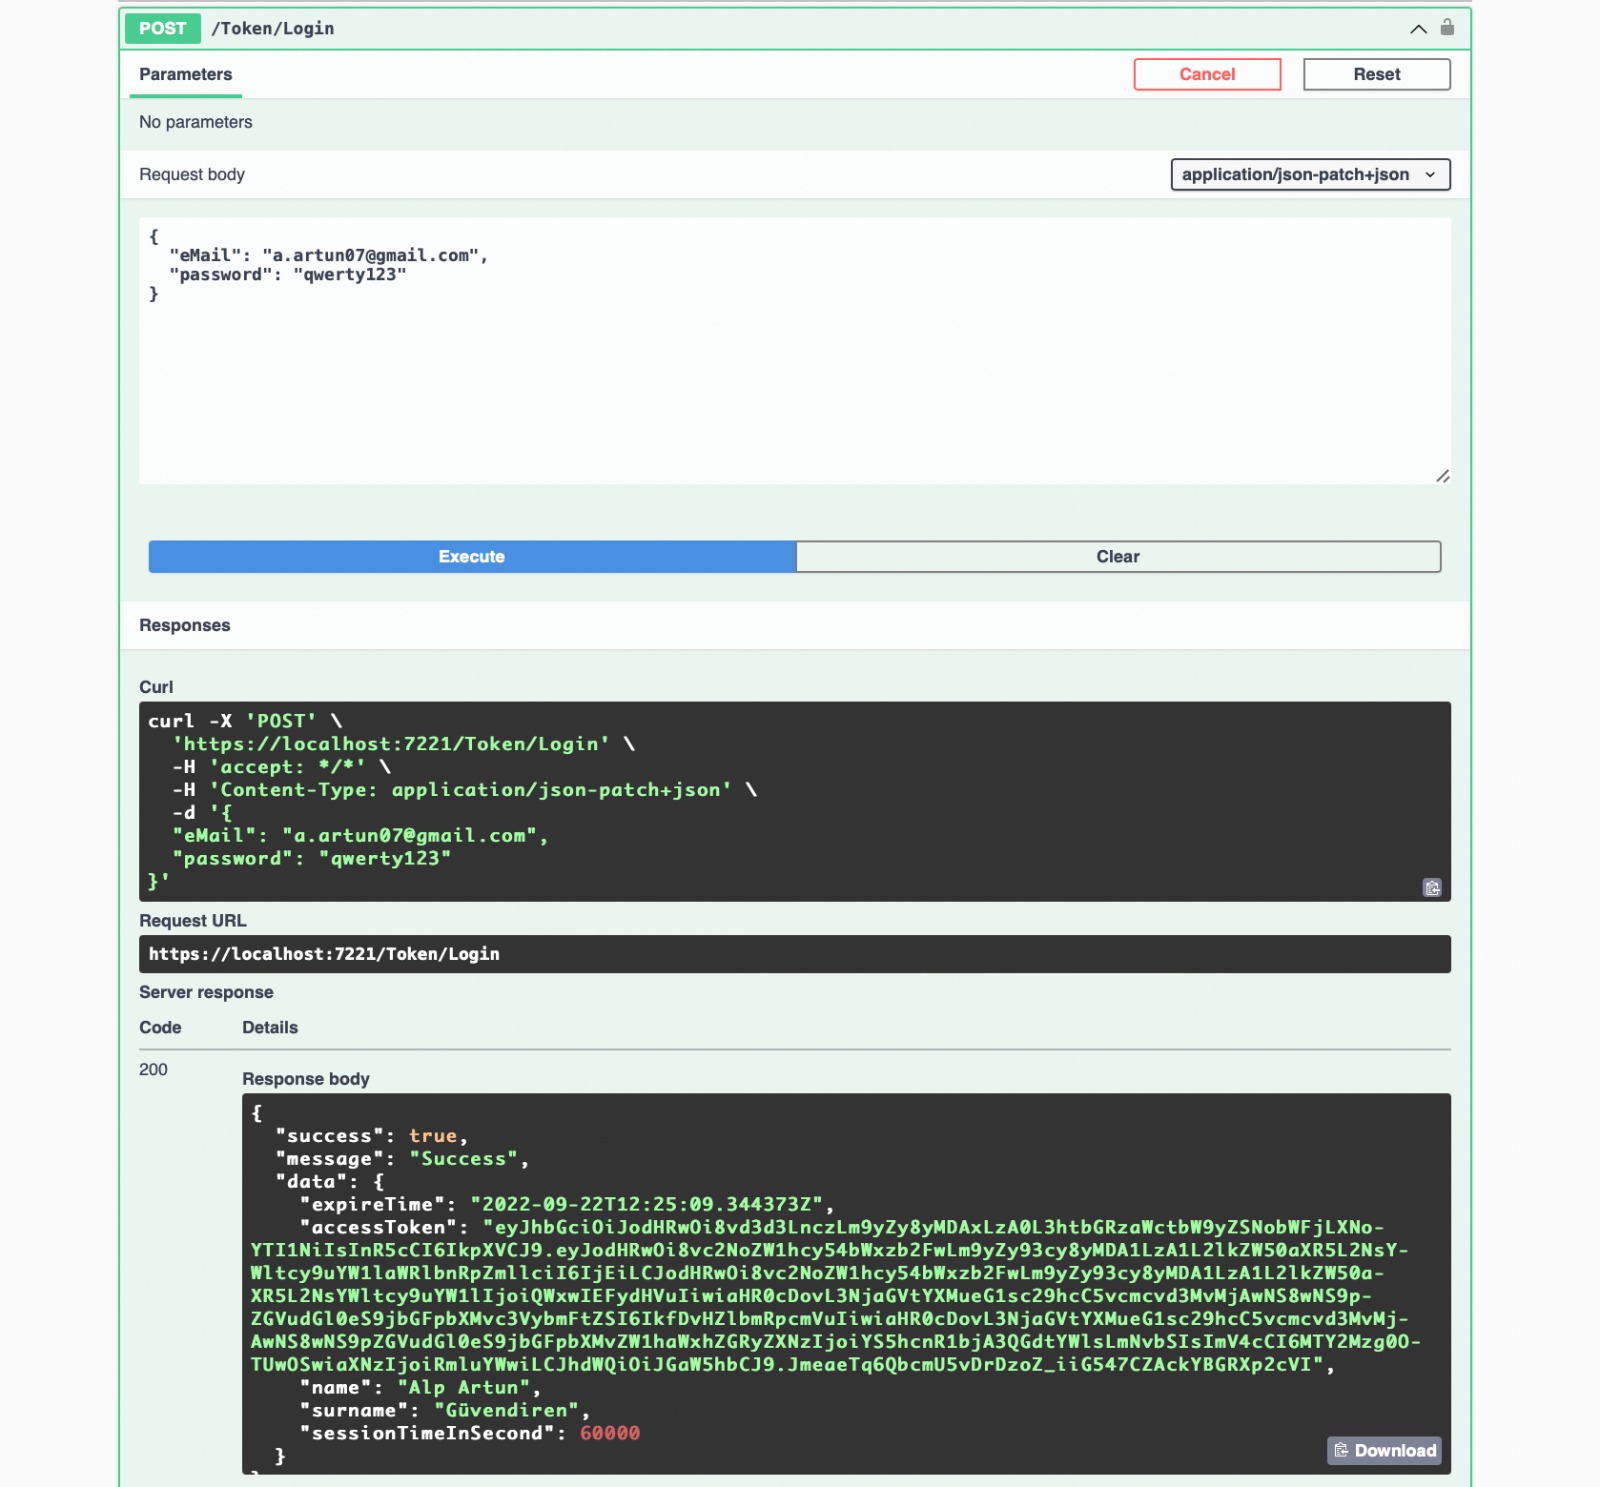Select the Parameters tab
The height and width of the screenshot is (1487, 1600).
pos(185,73)
